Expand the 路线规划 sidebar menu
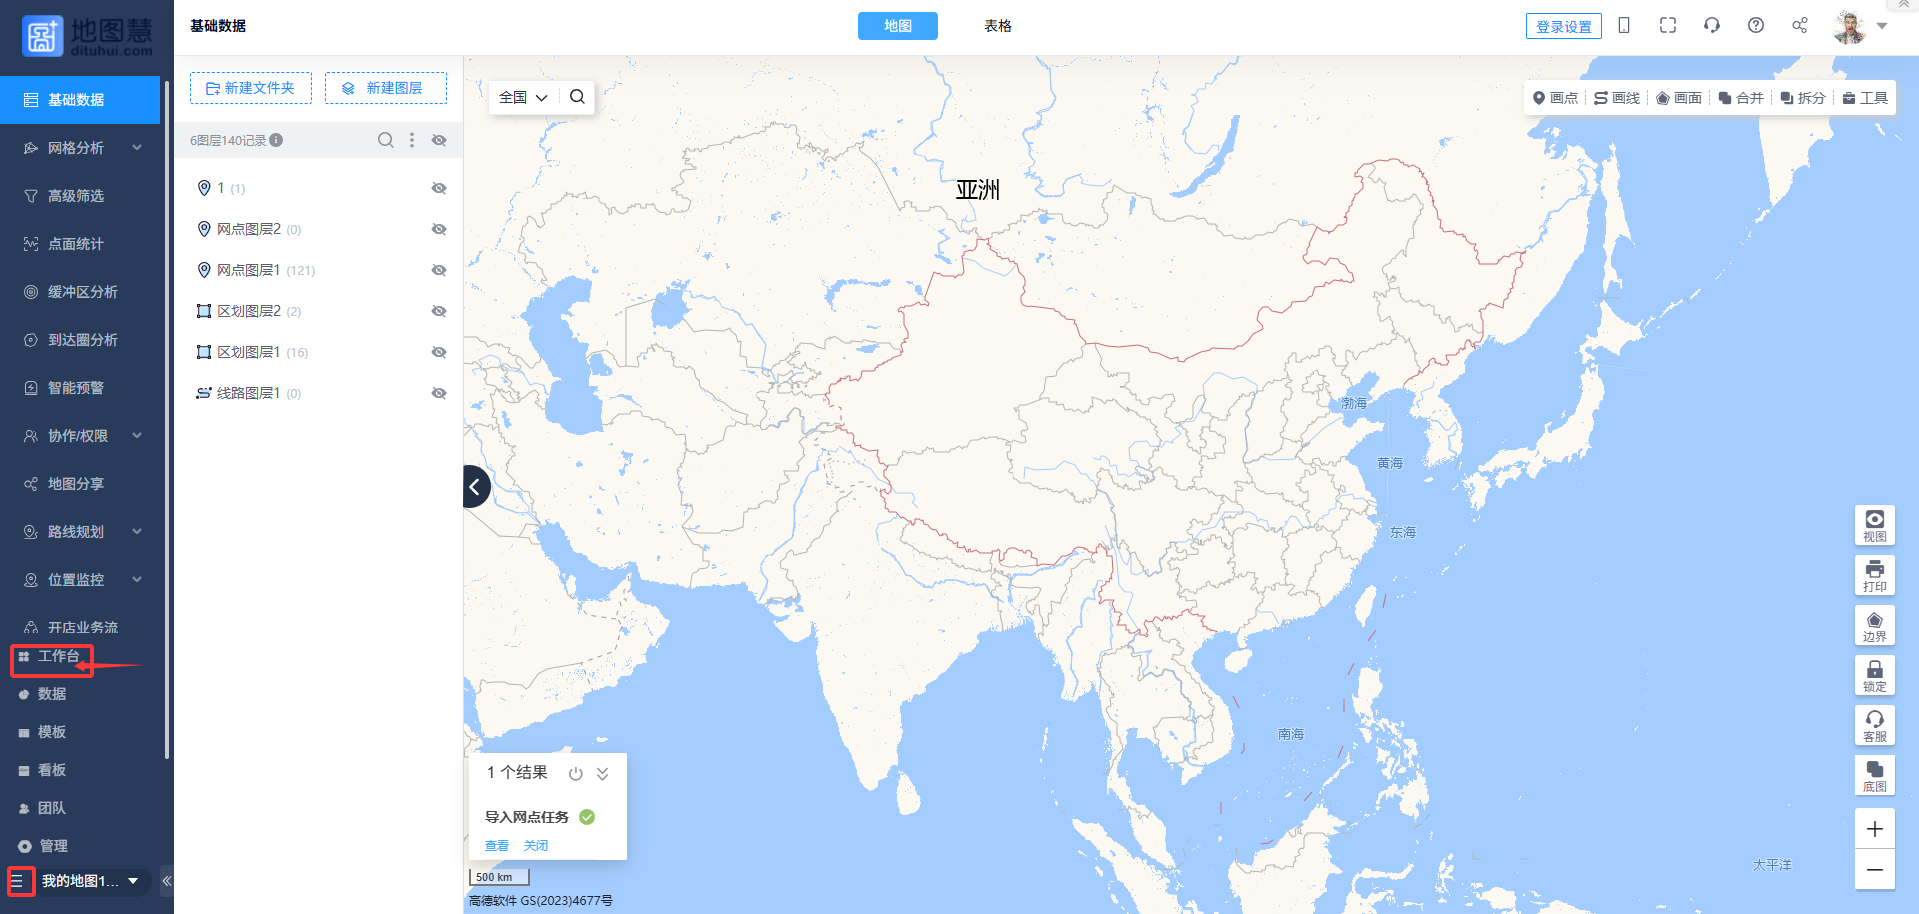This screenshot has width=1919, height=914. [80, 532]
